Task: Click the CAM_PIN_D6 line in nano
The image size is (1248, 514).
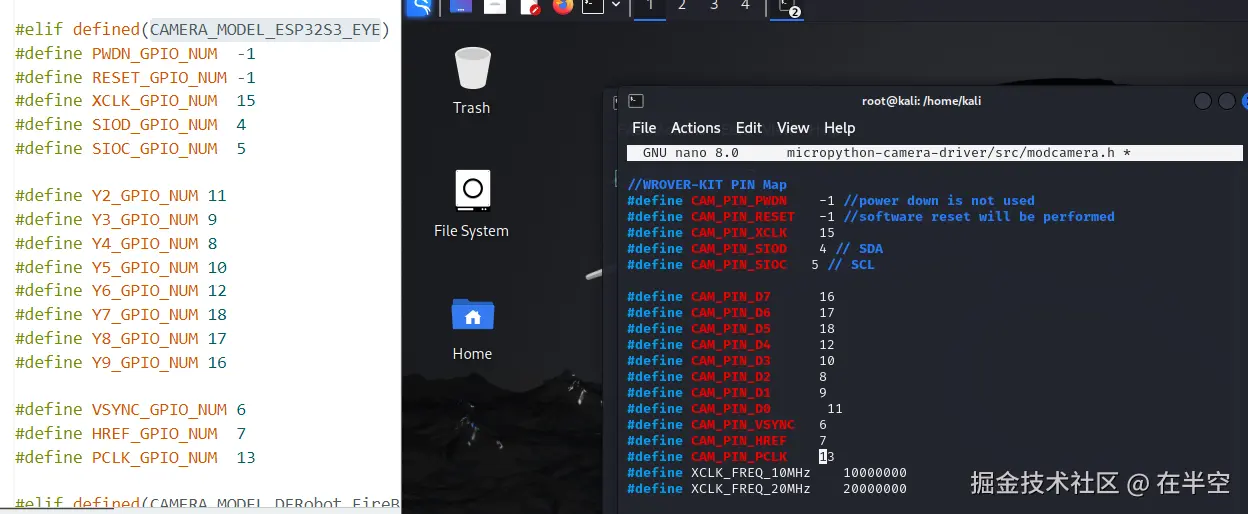Action: point(731,313)
